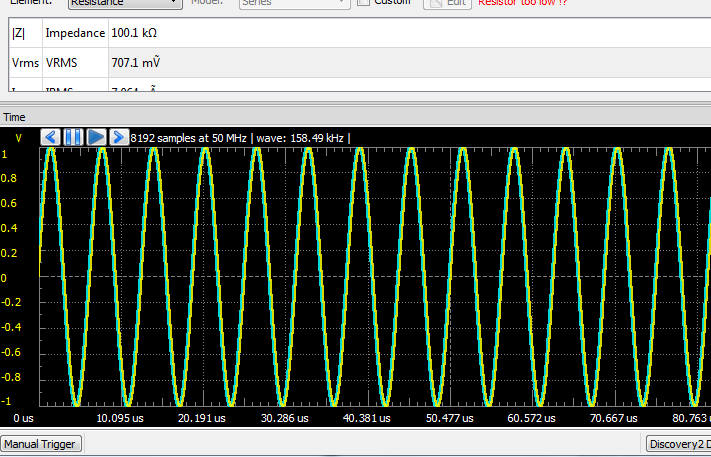Viewport: 711px width, 457px height.
Task: Select the VRMS value 707.1 mV
Action: (136, 62)
